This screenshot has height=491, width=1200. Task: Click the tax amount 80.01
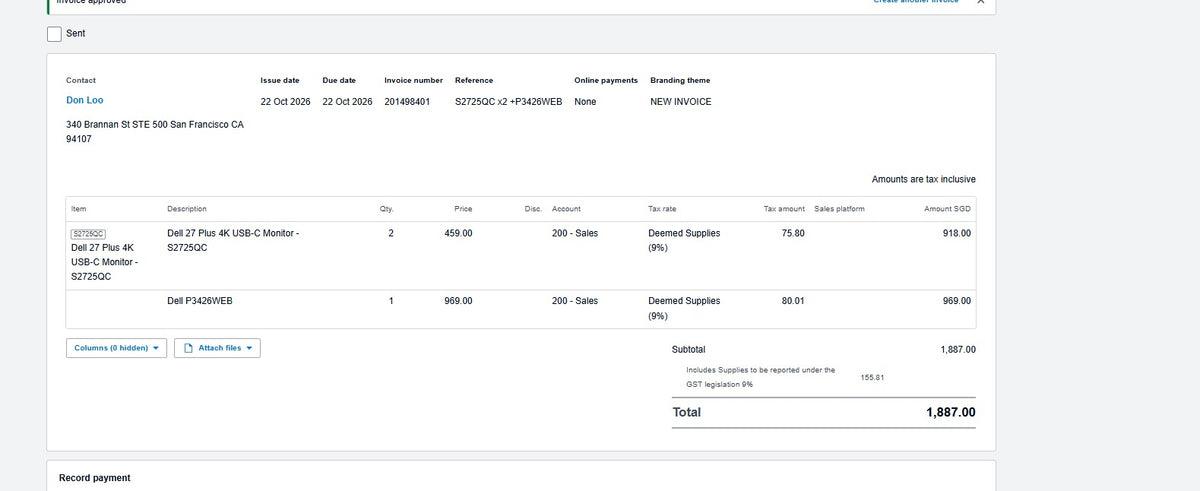click(x=793, y=300)
